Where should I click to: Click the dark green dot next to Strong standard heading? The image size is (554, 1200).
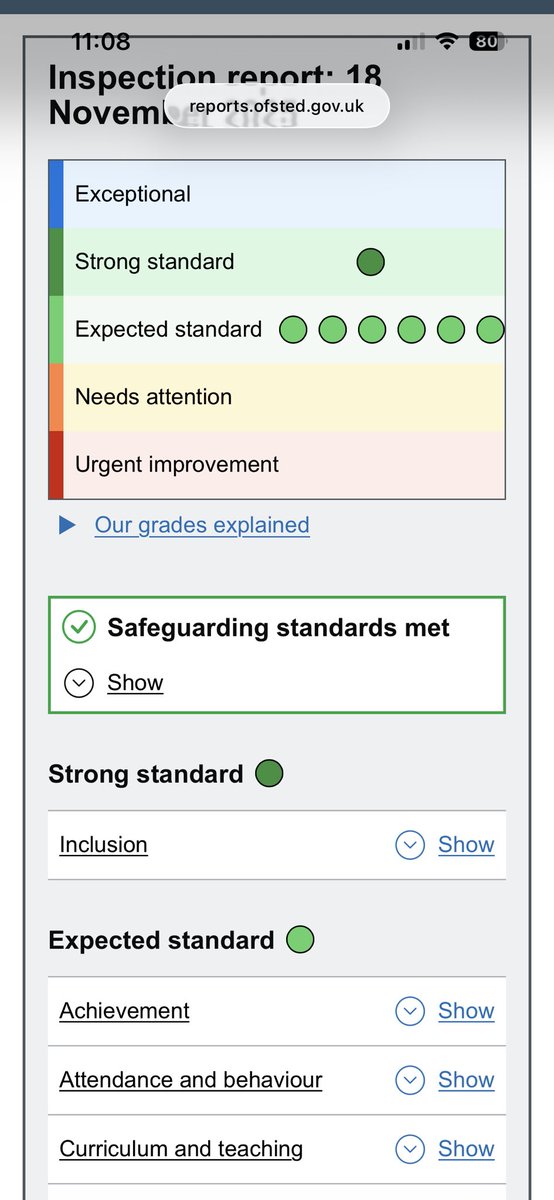click(x=269, y=774)
